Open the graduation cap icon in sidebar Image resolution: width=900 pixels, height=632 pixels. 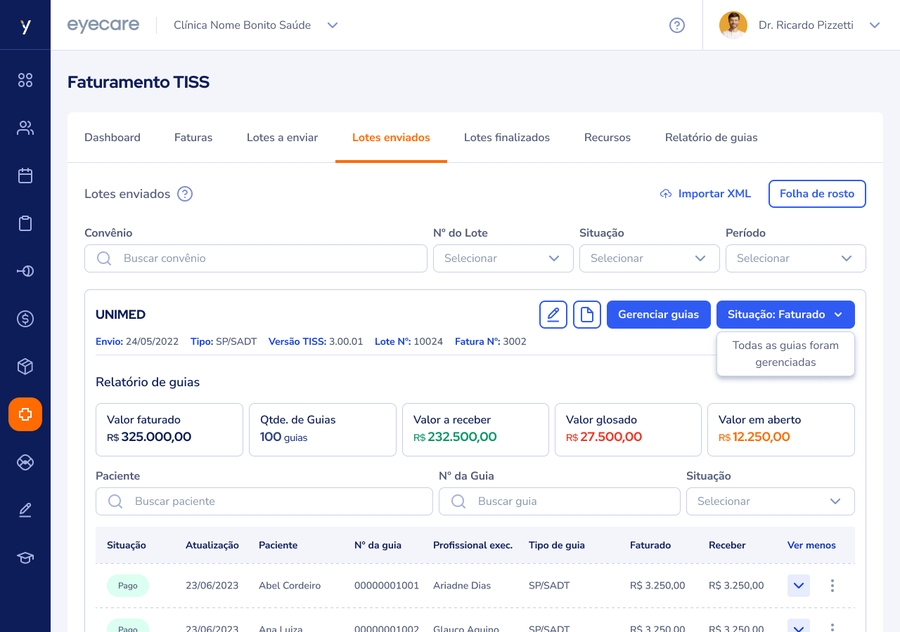point(25,558)
